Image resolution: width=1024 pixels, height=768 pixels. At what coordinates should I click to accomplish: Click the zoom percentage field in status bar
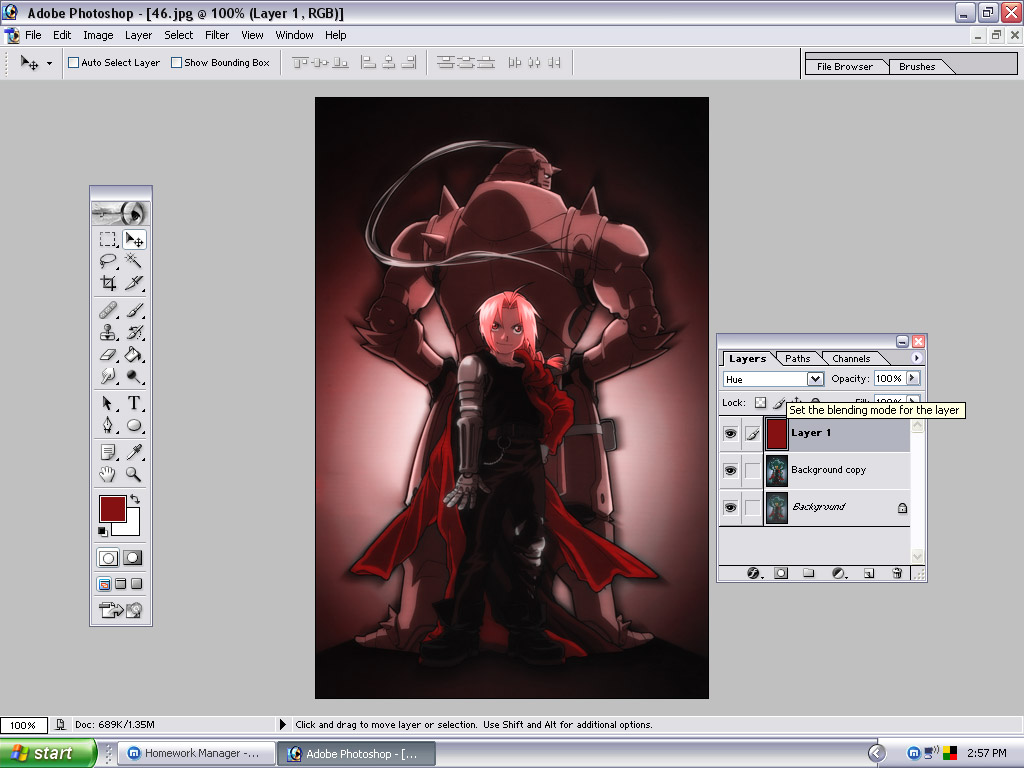pyautogui.click(x=24, y=725)
